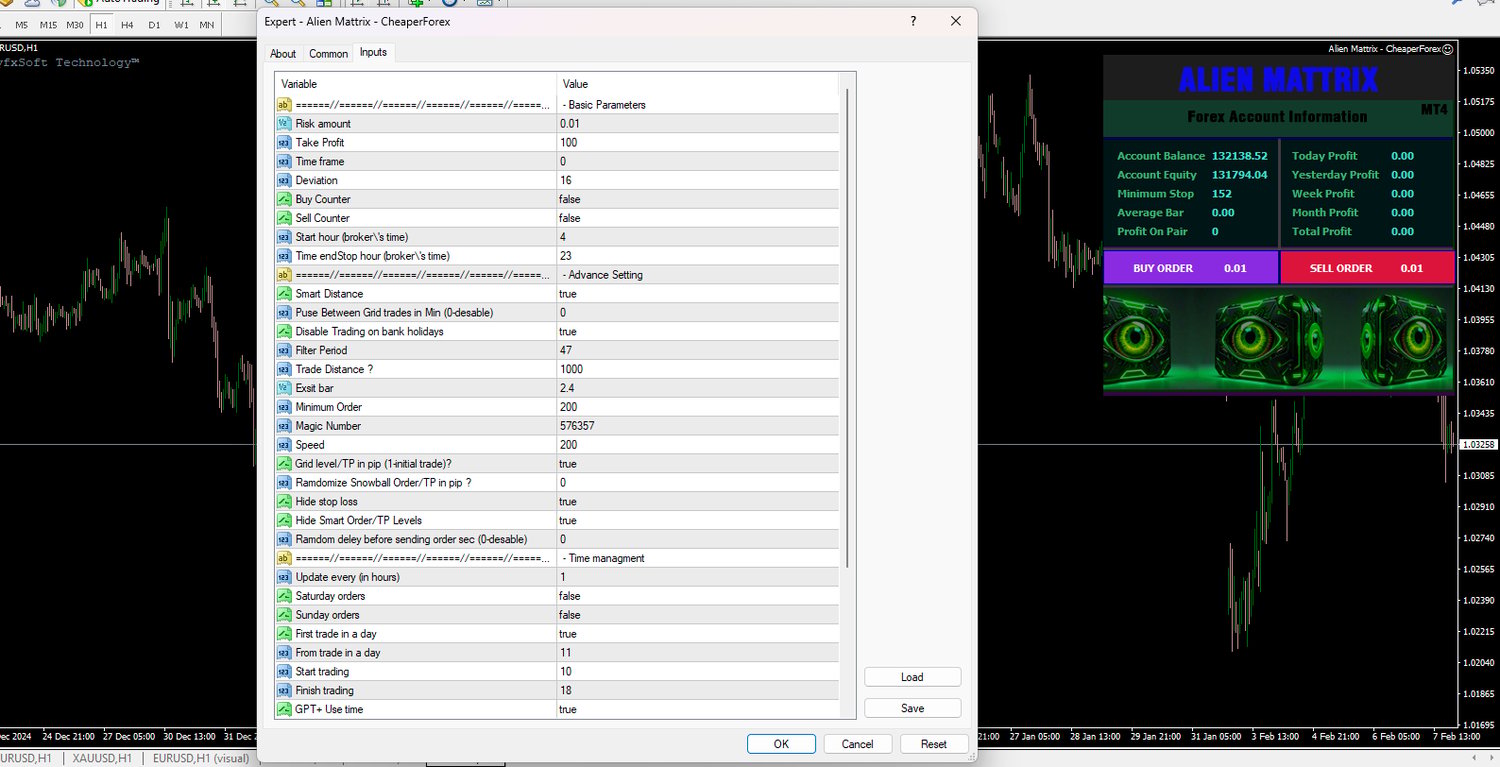Click the red SELL ORDER button
The width and height of the screenshot is (1500, 767).
click(1367, 268)
